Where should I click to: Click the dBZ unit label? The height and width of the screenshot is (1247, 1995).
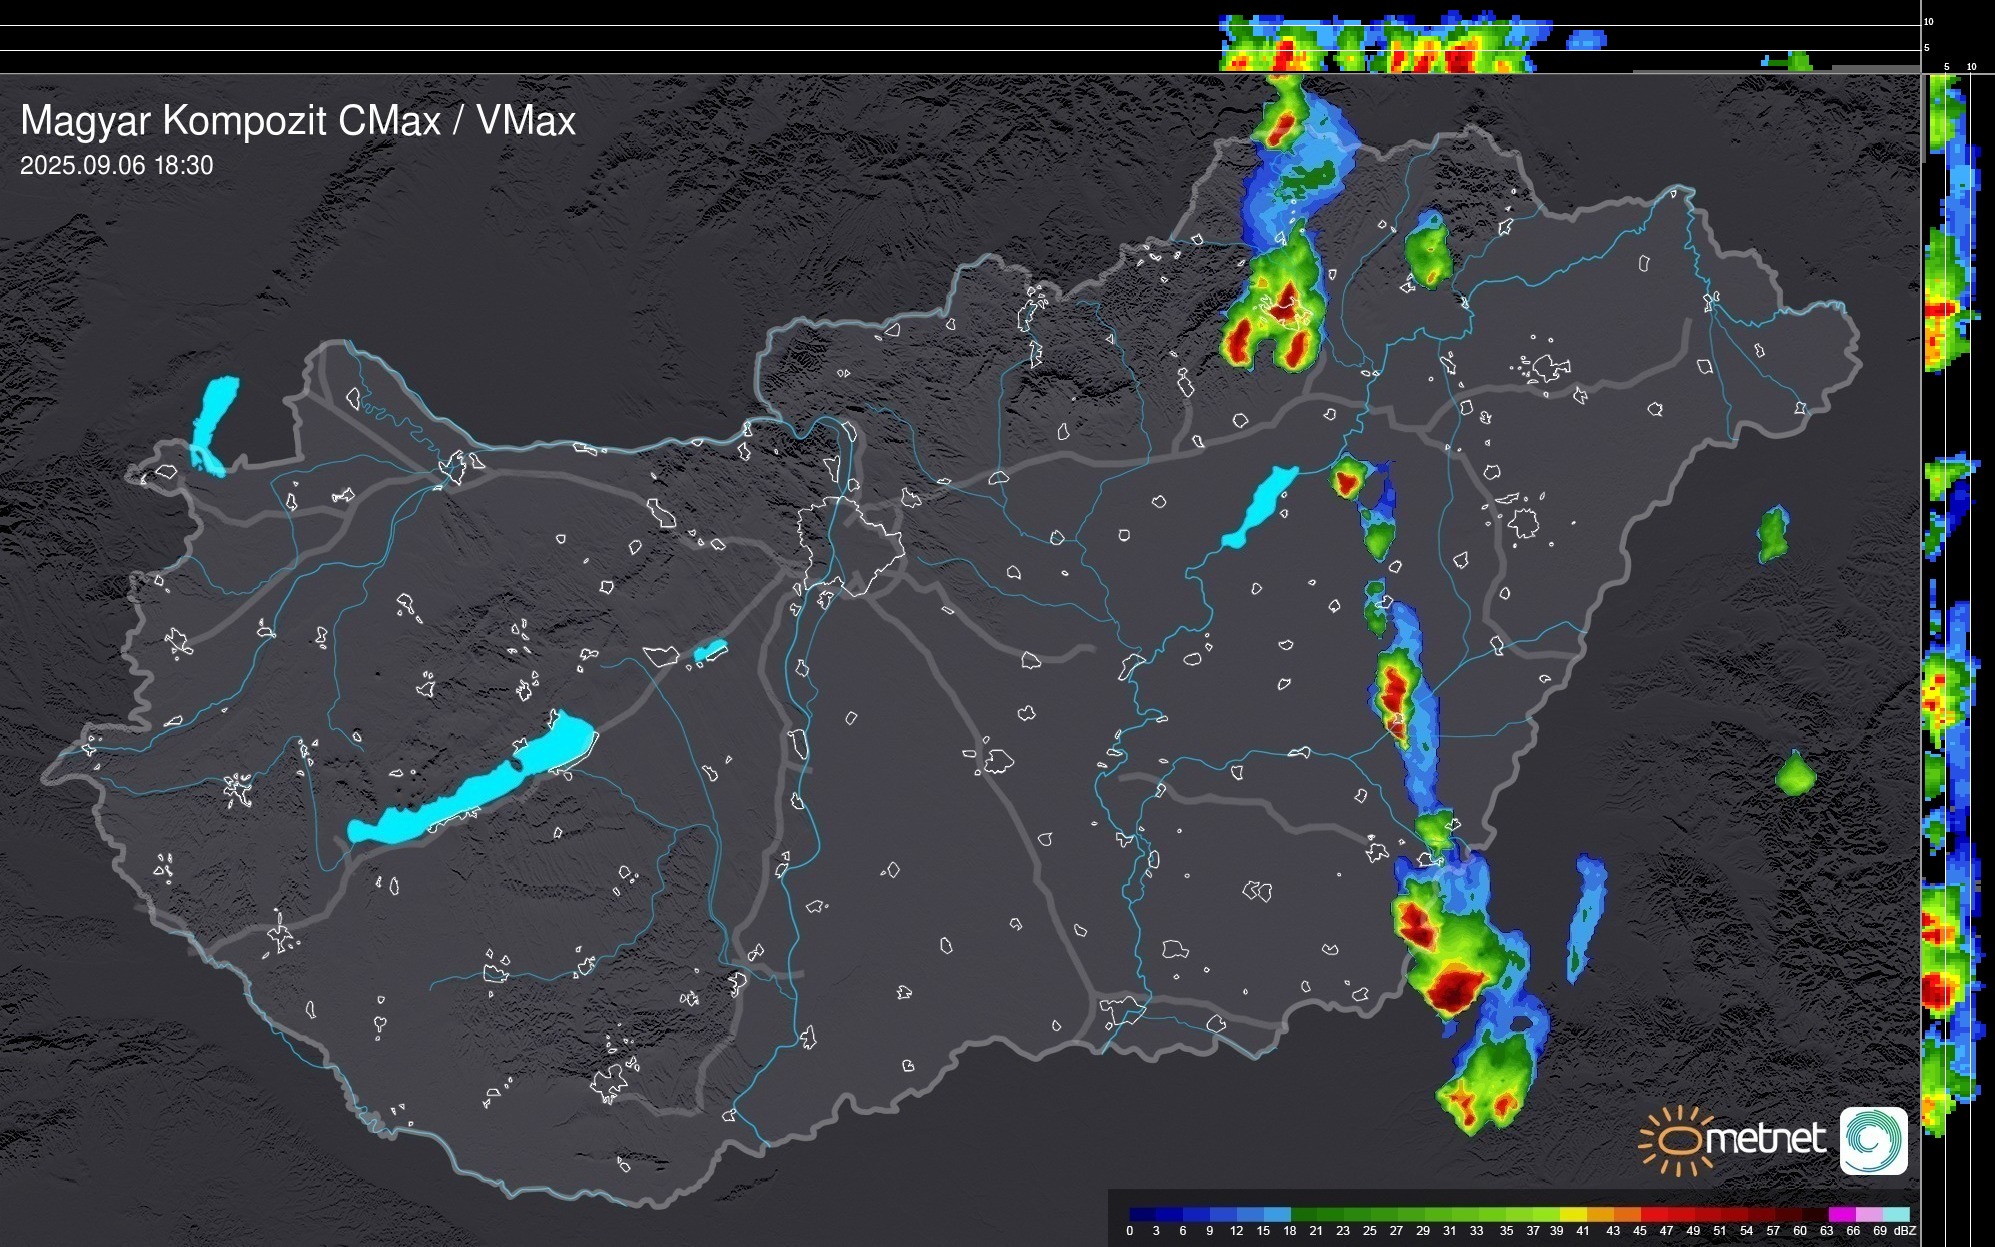tap(1904, 1231)
